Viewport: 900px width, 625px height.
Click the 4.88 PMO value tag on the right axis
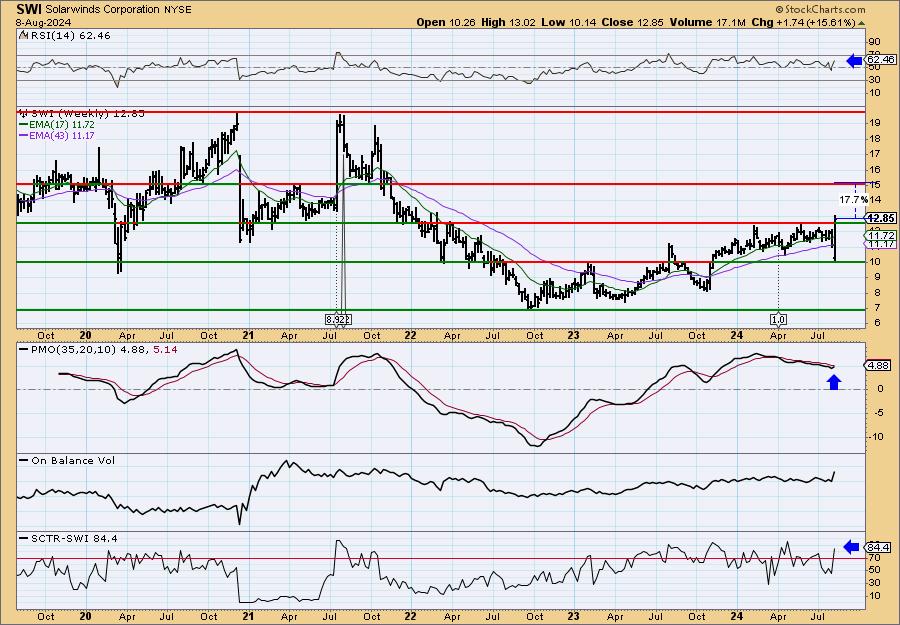click(878, 366)
